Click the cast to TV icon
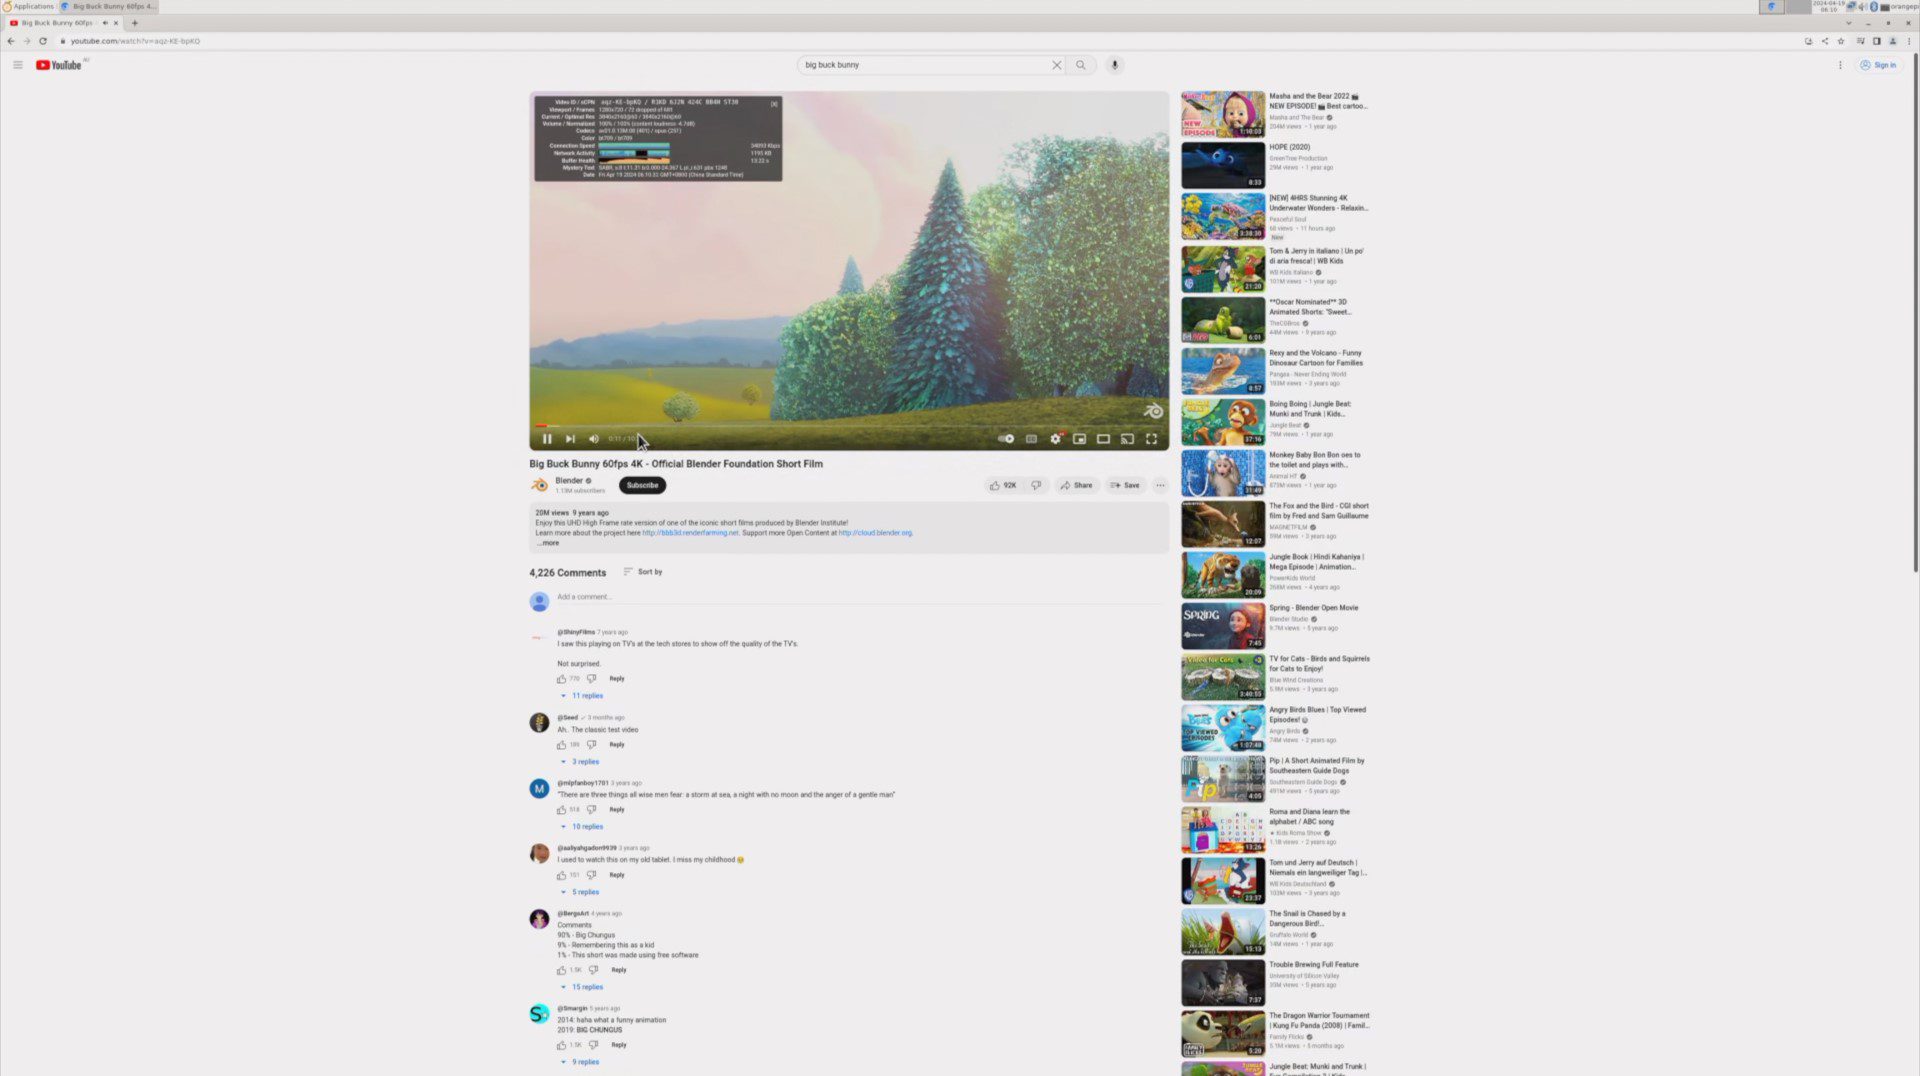The image size is (1920, 1076). coord(1127,439)
